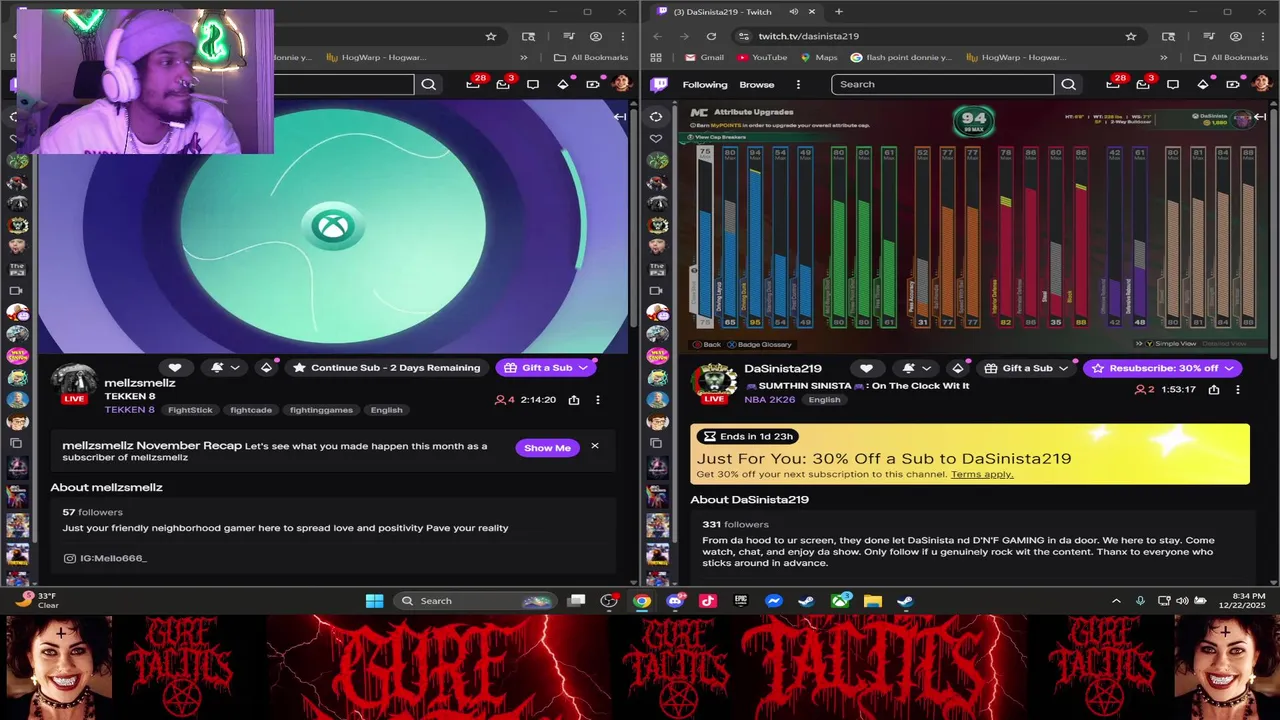Expand Resubscribe: 30% off dropdown
1280x720 pixels.
[1229, 368]
